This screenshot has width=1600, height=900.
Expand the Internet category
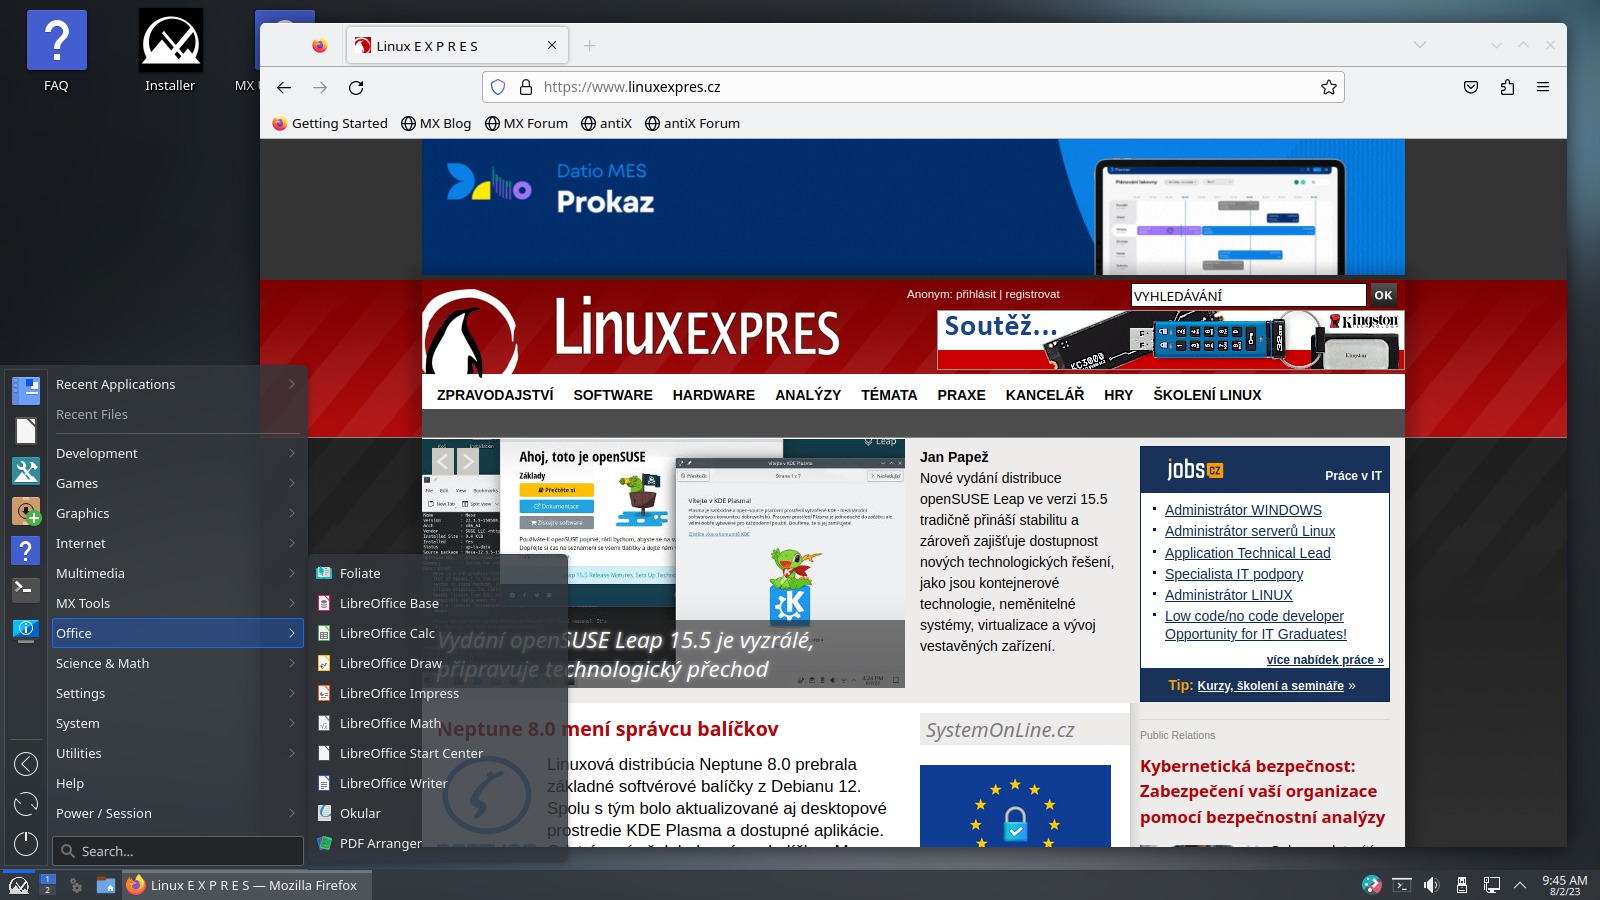click(177, 543)
